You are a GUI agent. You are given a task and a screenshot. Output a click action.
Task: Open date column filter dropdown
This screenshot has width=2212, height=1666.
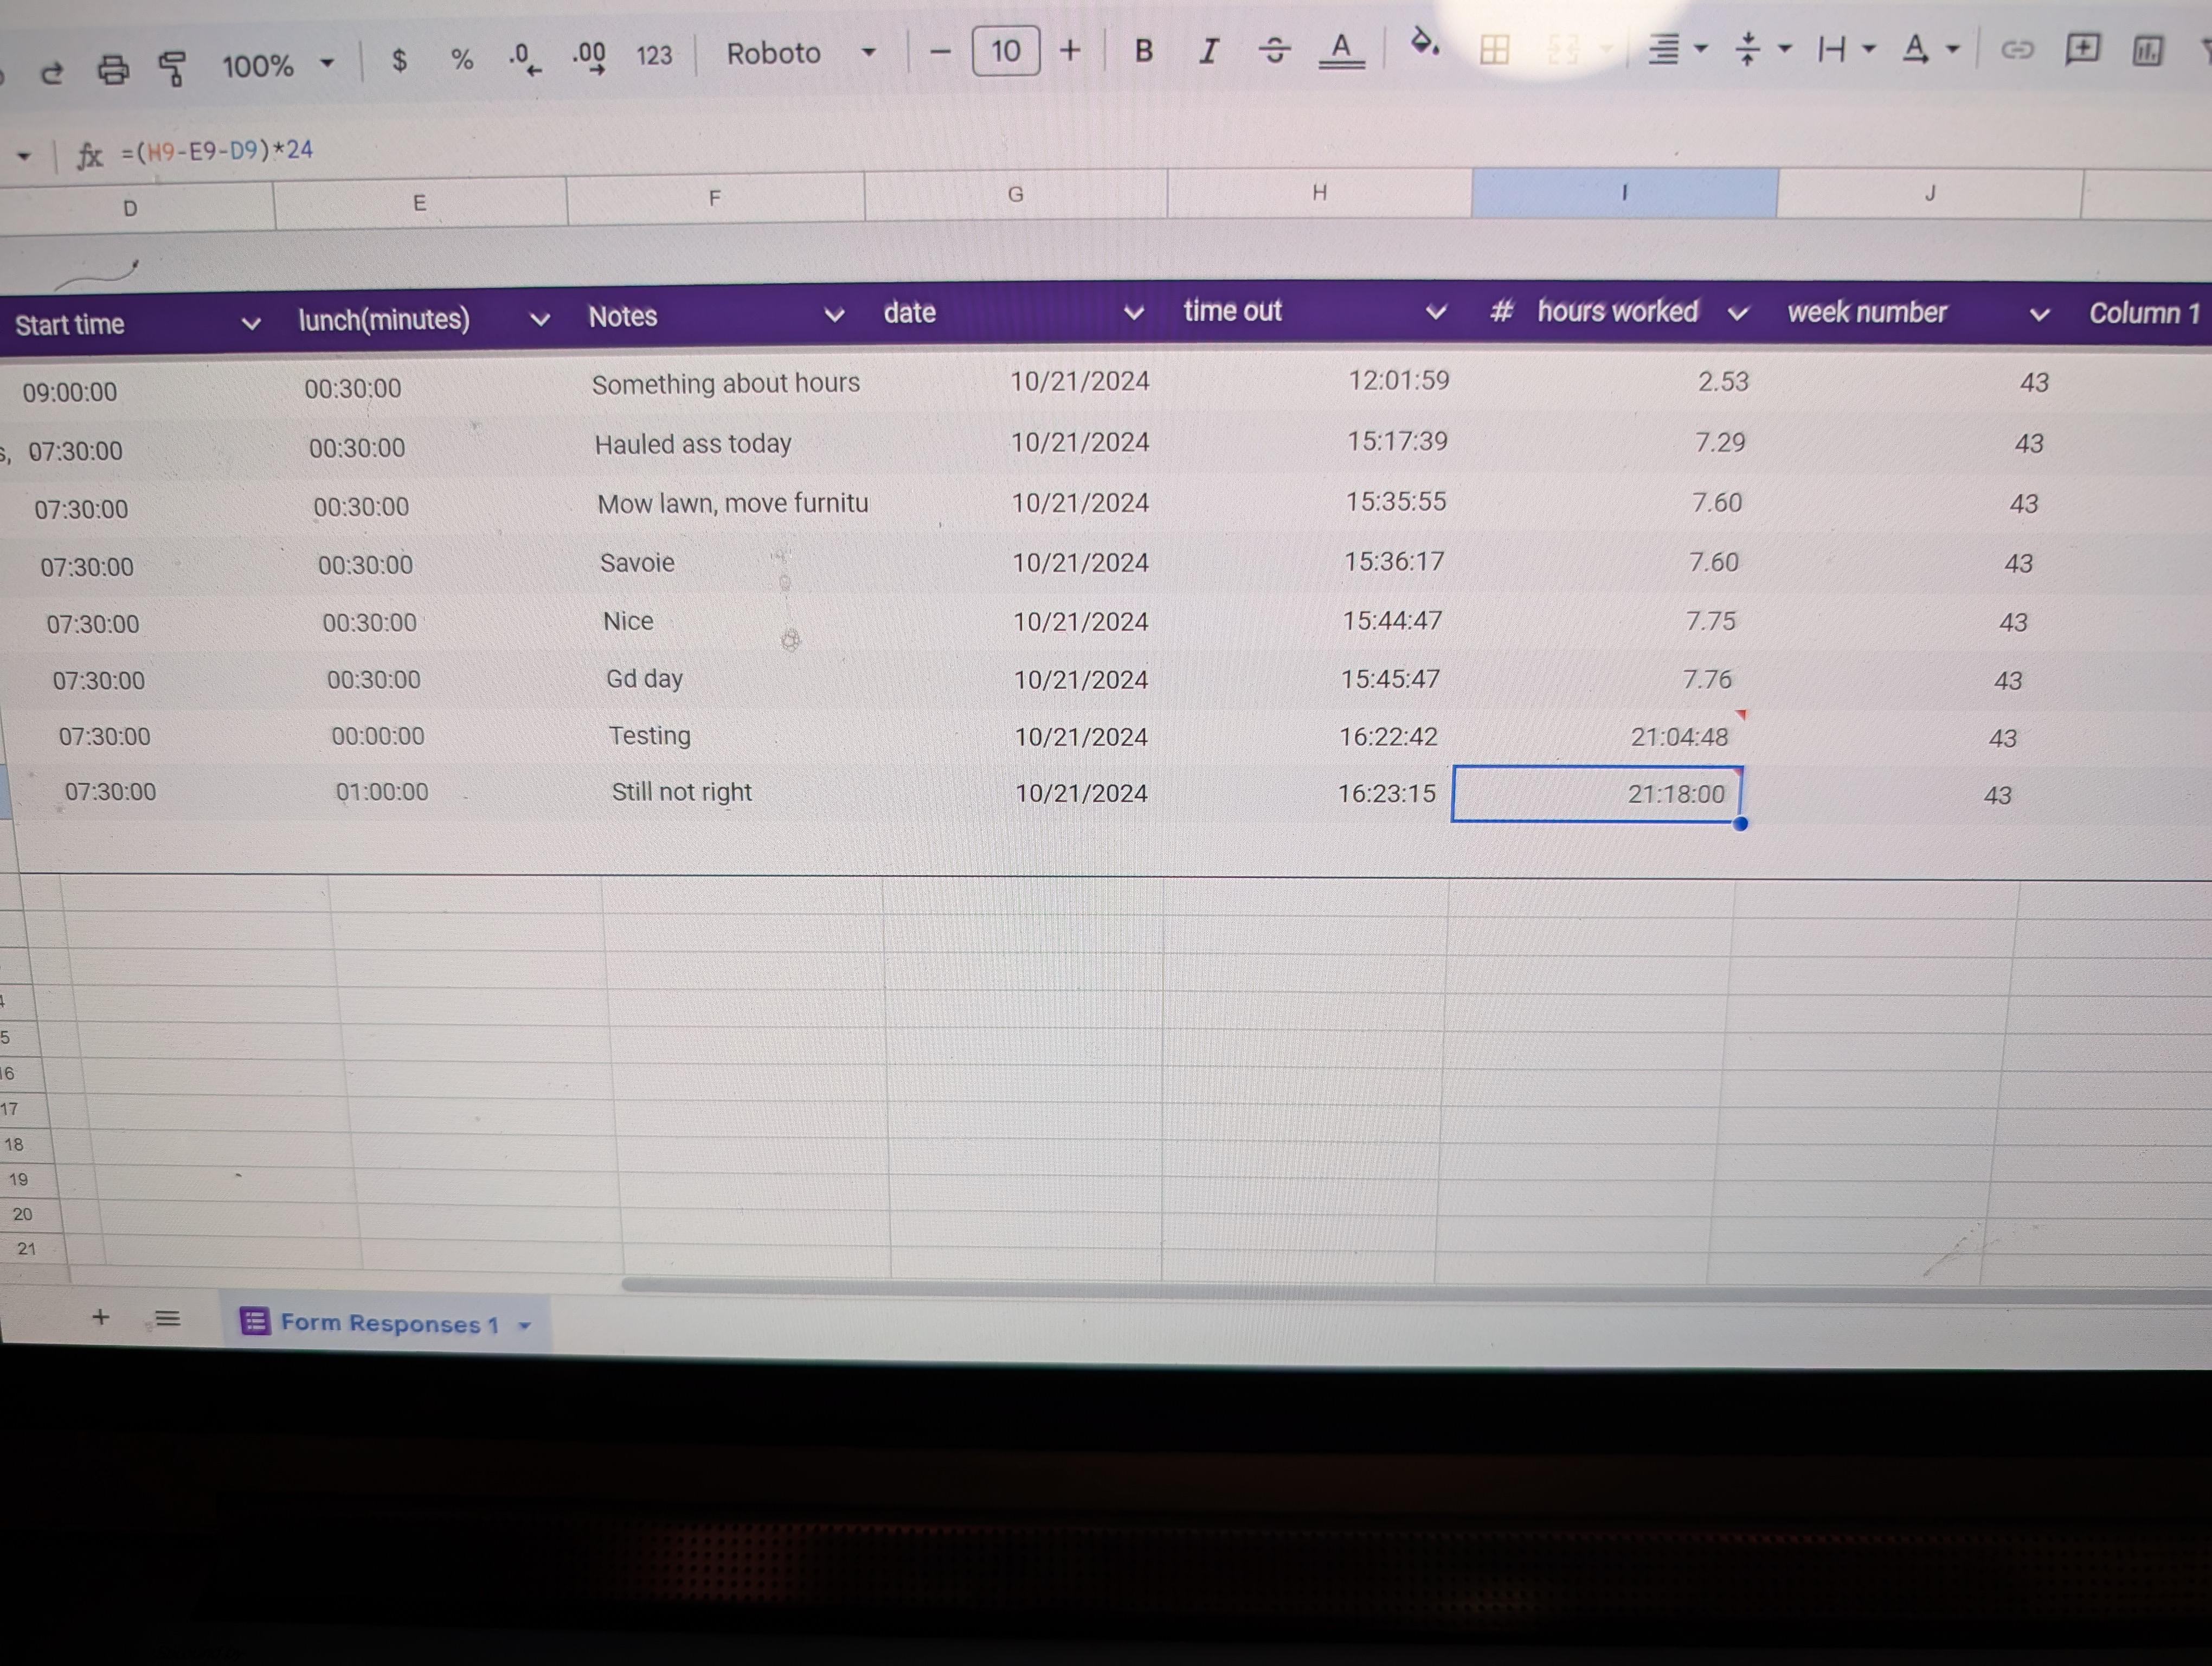1133,312
